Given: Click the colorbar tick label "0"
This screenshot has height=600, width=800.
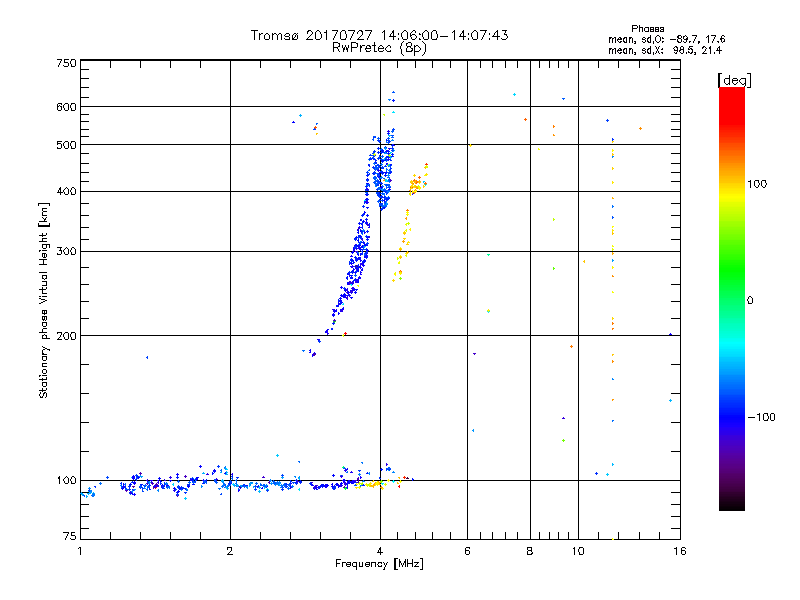Looking at the screenshot, I should click(x=750, y=301).
